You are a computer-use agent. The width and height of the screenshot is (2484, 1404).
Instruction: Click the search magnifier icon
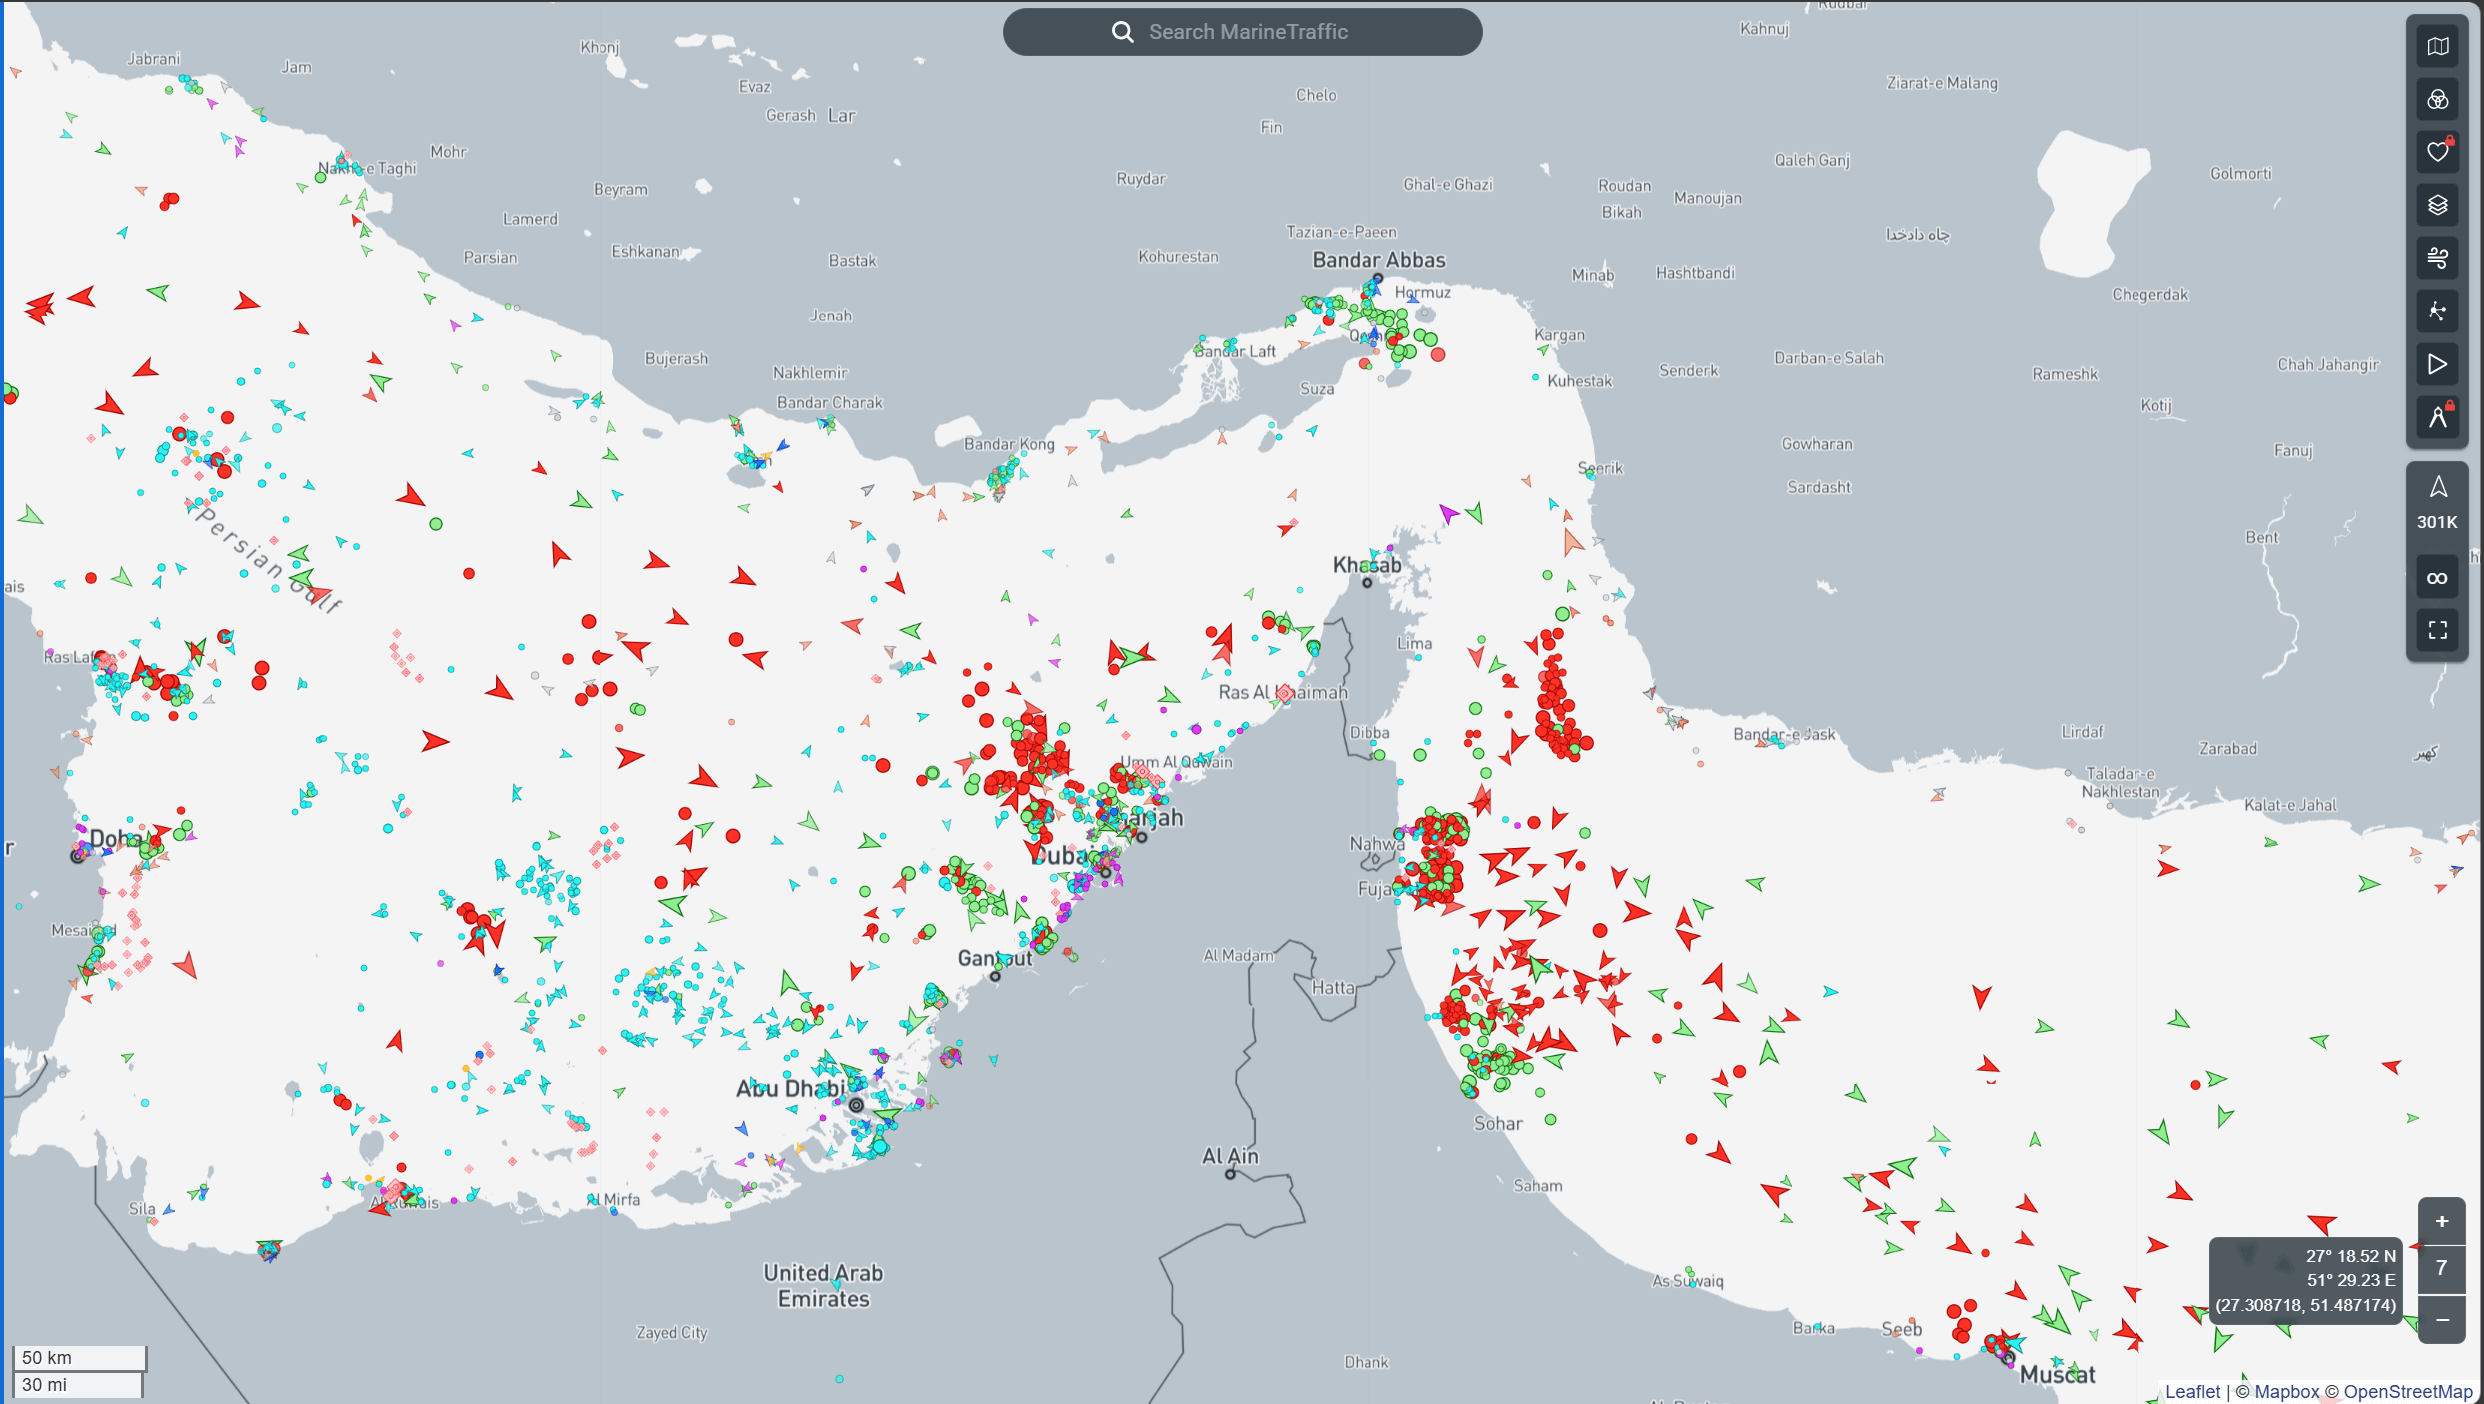(x=1122, y=32)
